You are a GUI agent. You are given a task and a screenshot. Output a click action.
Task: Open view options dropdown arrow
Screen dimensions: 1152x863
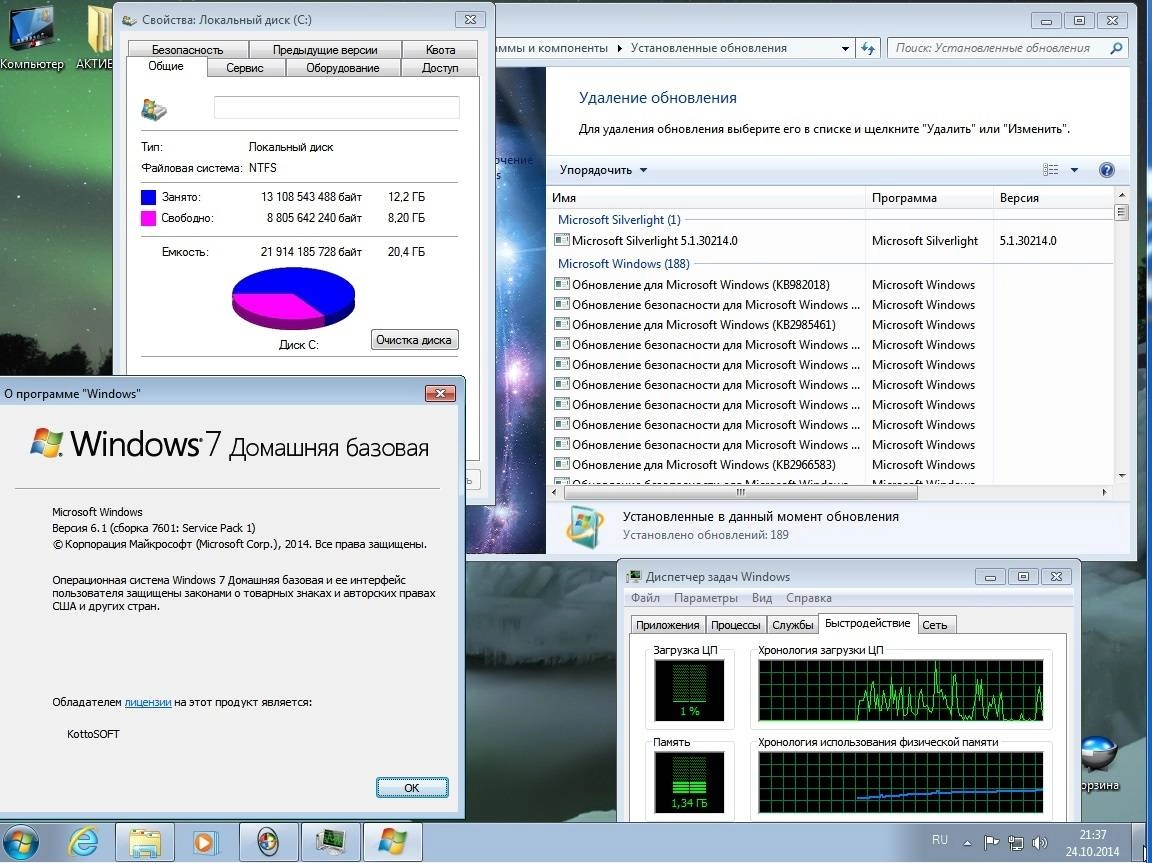click(x=1074, y=170)
